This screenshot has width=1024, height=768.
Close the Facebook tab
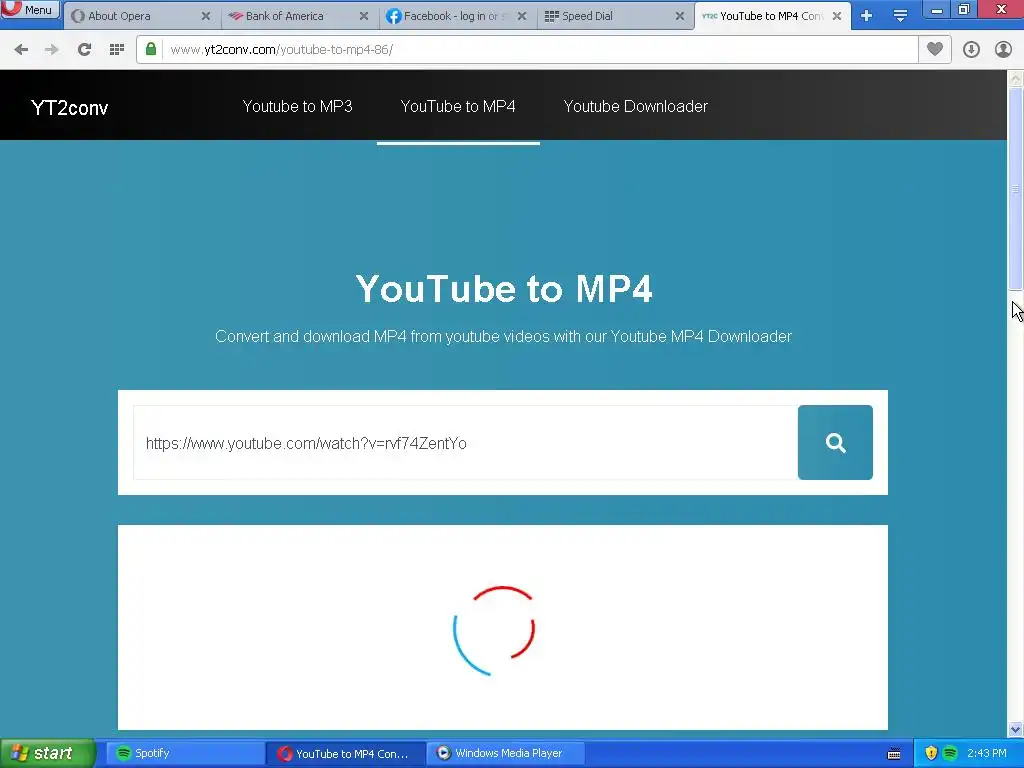522,16
